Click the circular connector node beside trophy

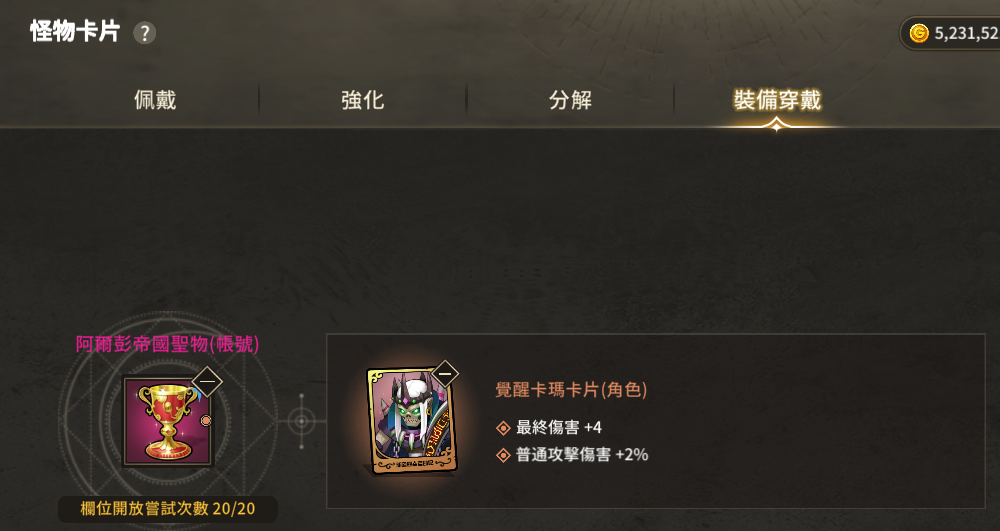(x=302, y=421)
